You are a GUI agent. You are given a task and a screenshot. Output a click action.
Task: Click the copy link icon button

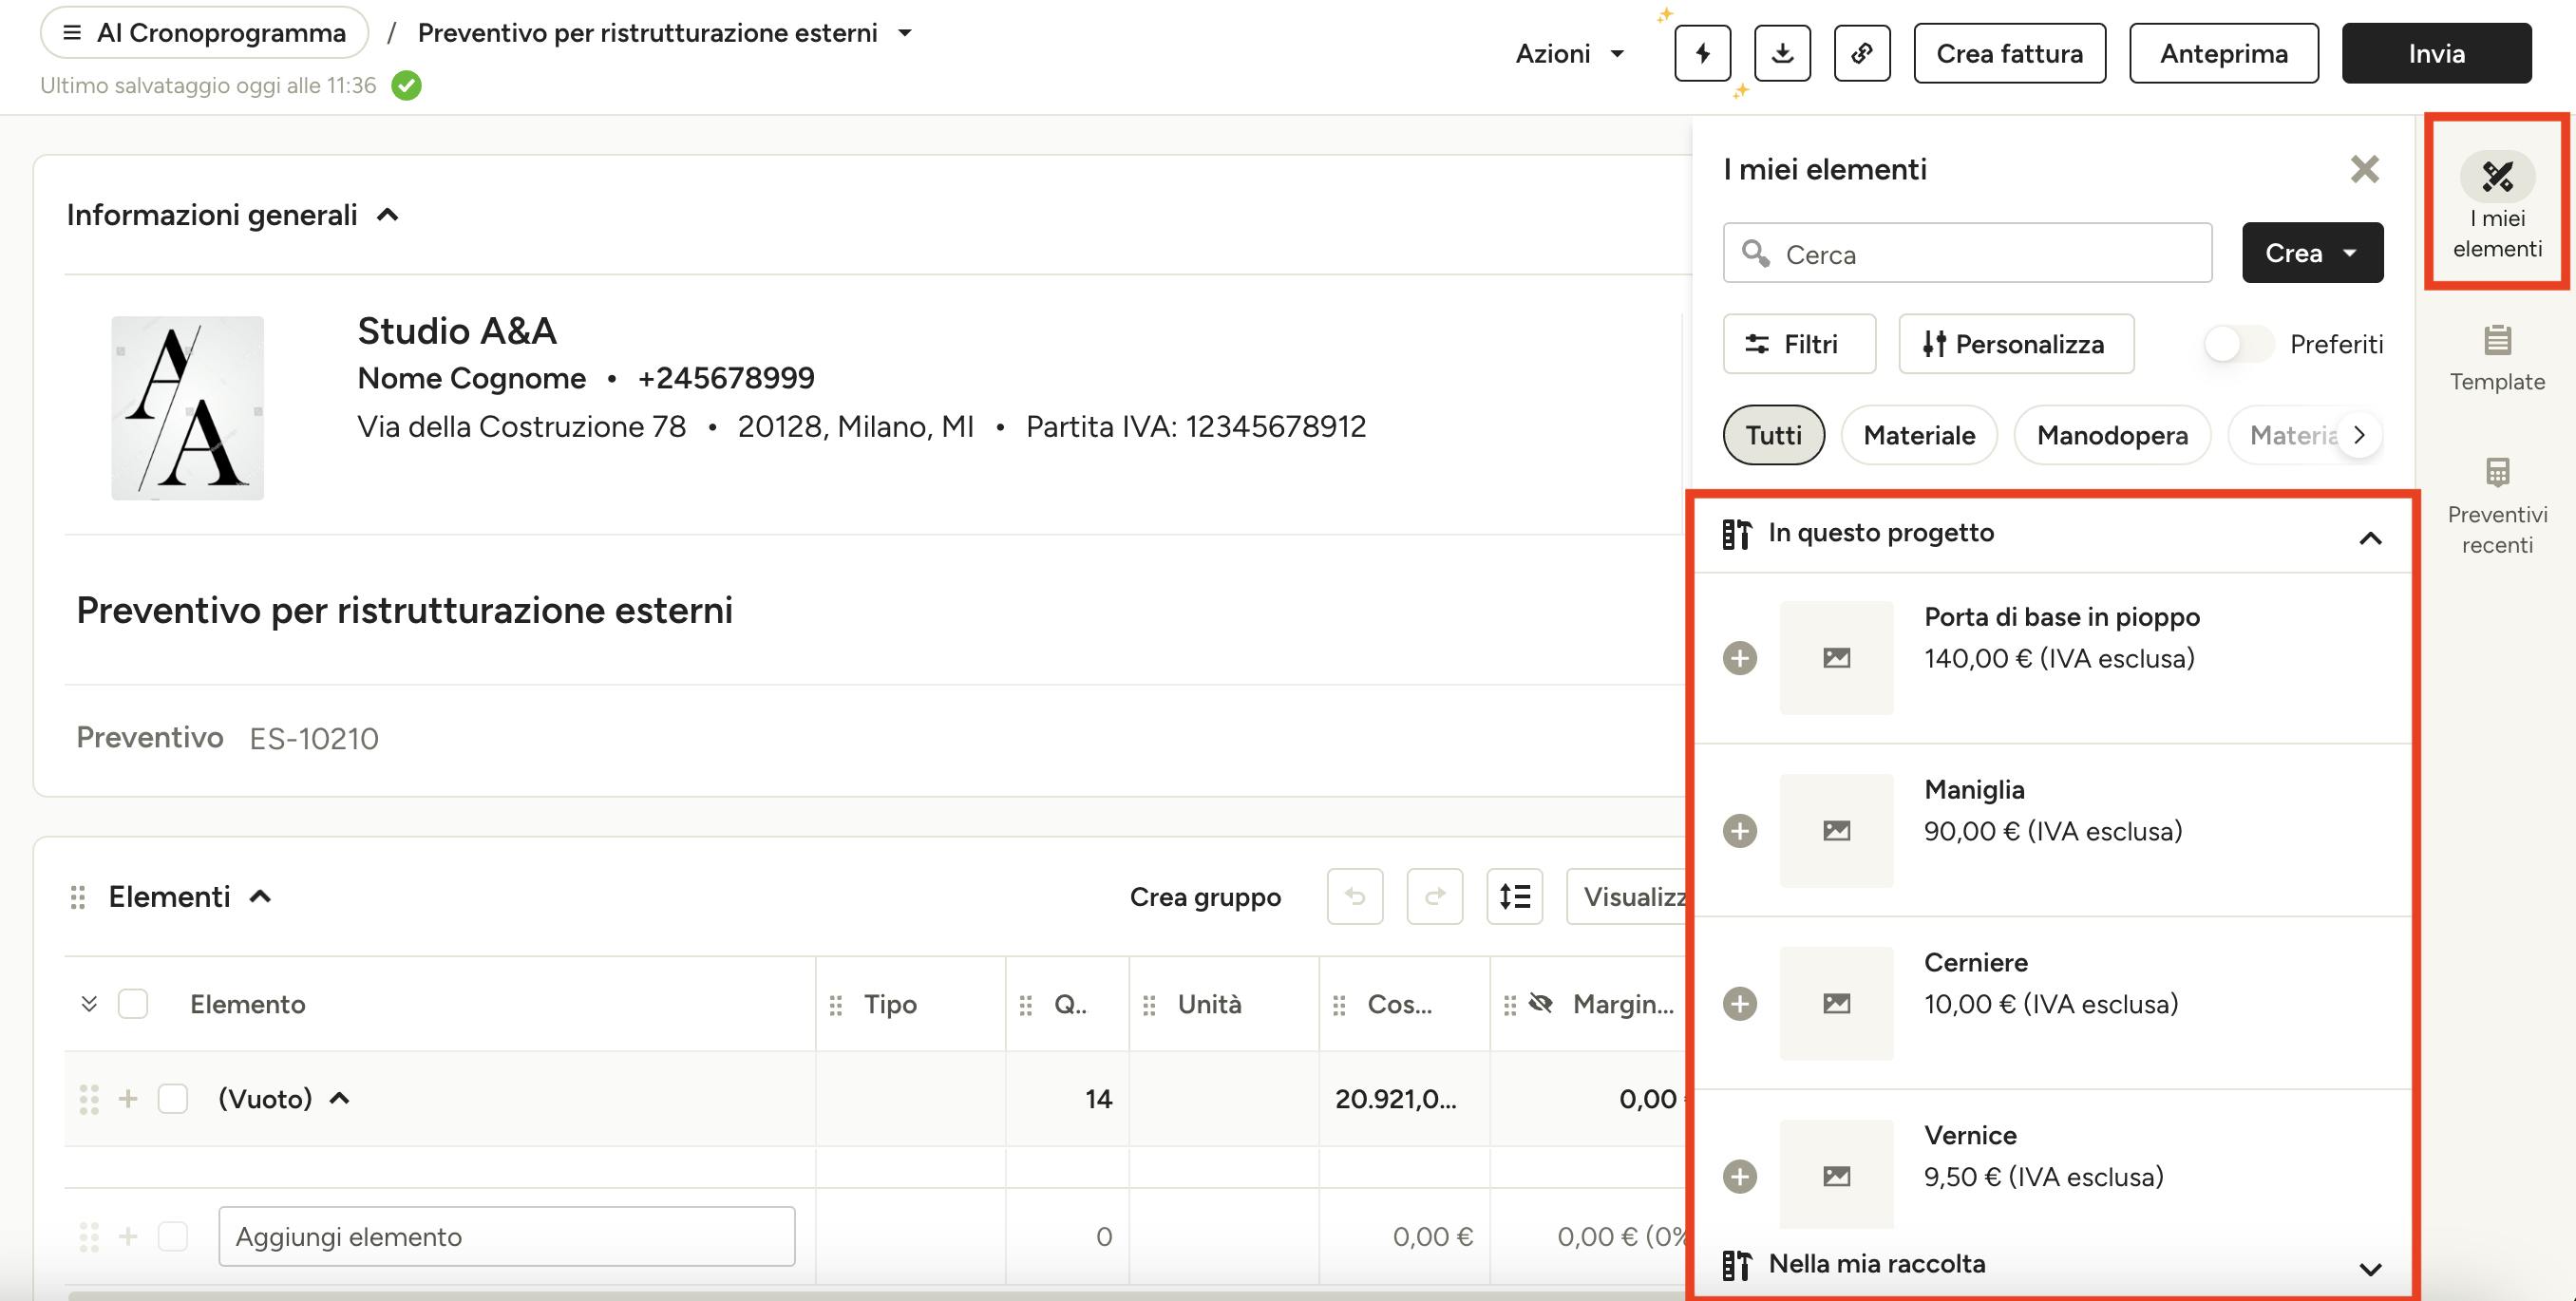coord(1862,53)
